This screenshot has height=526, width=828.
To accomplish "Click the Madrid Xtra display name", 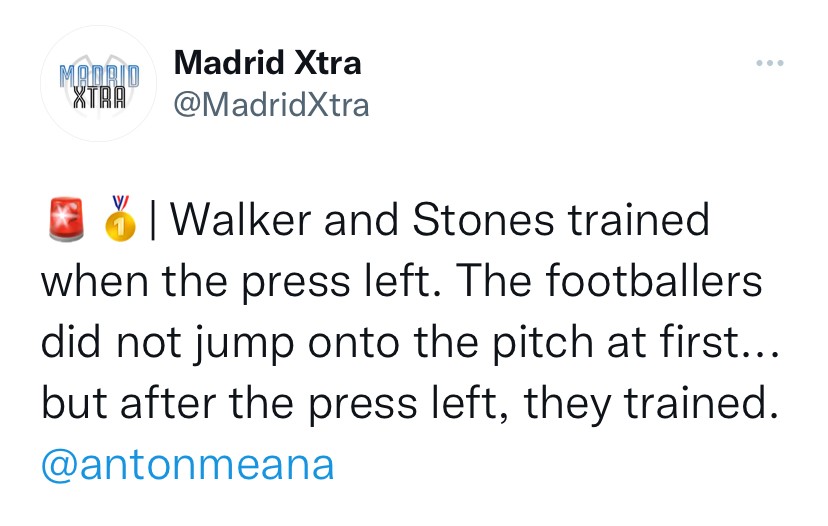I will pos(267,64).
